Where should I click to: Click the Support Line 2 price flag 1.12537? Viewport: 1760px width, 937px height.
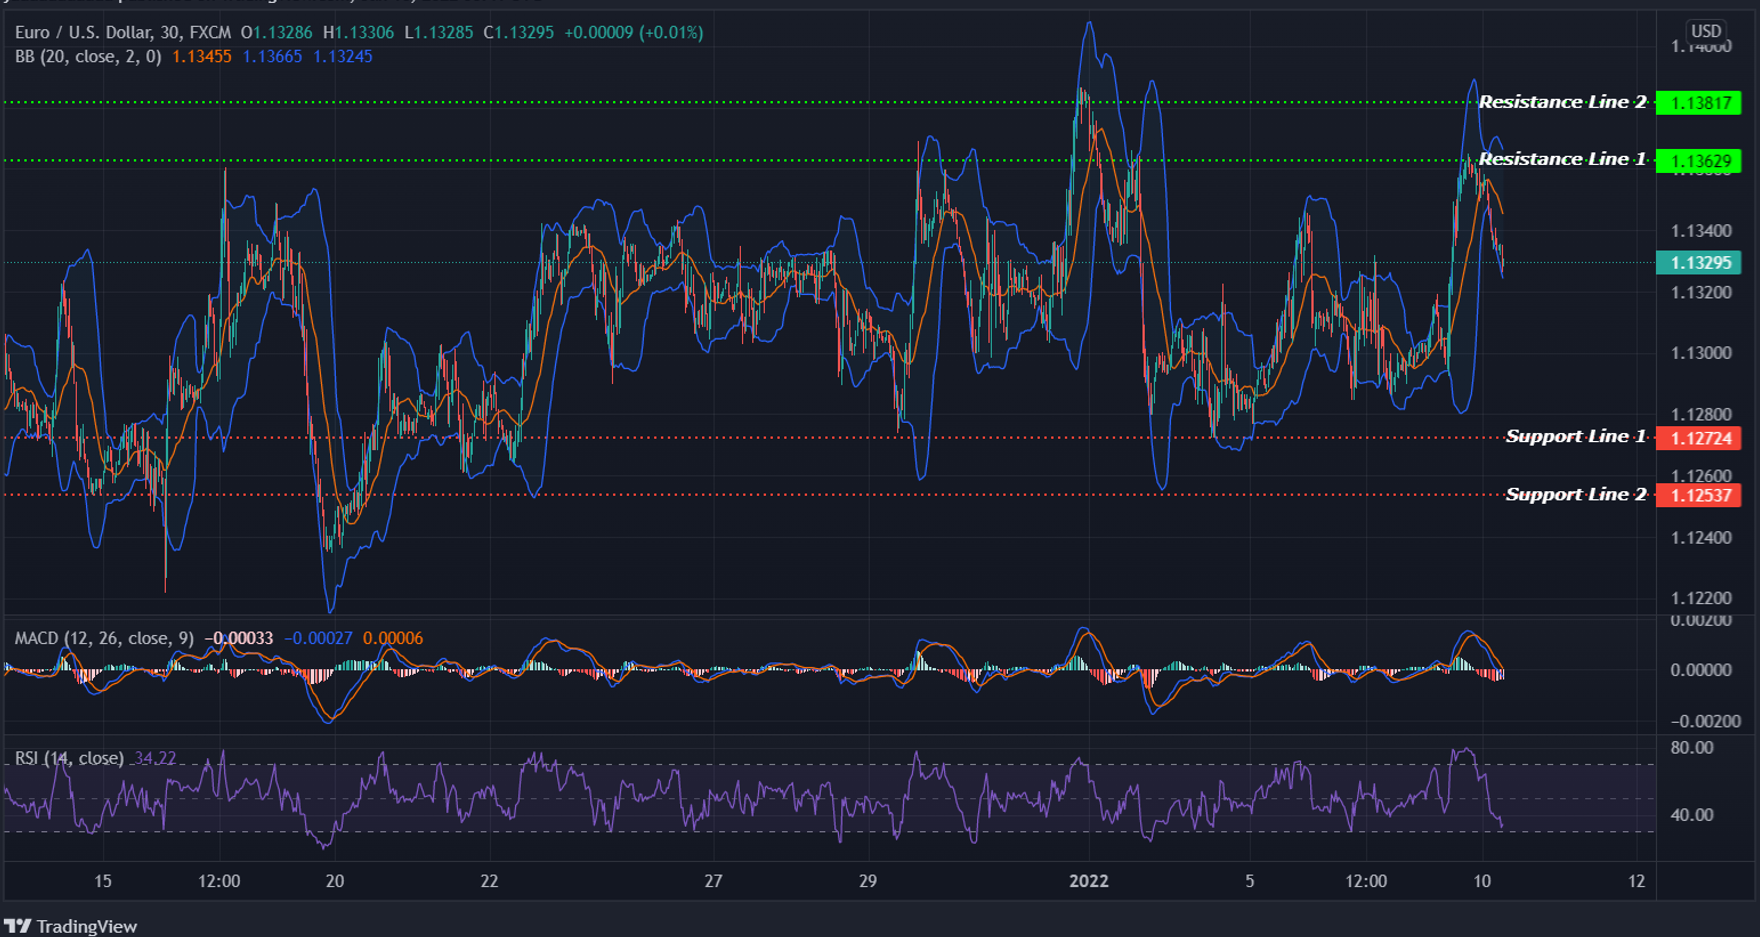[x=1700, y=494]
